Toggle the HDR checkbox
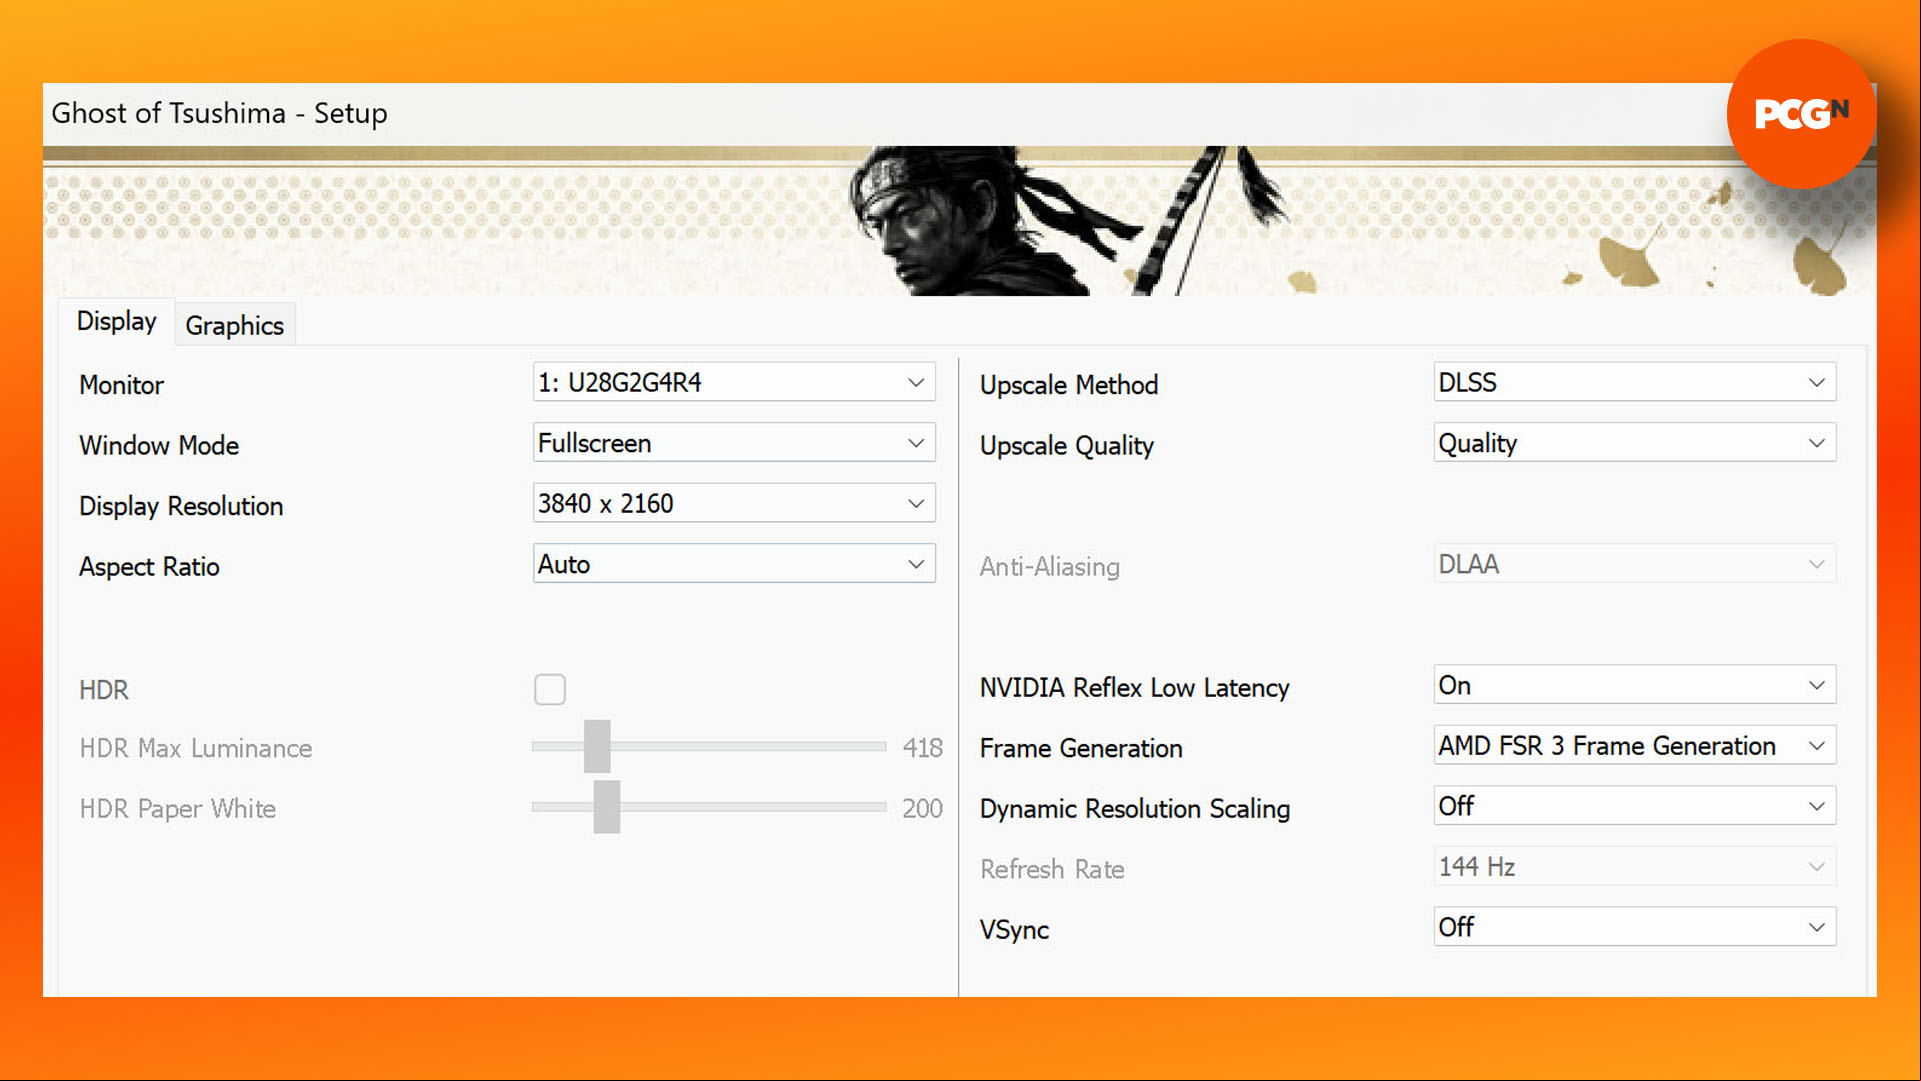1921x1081 pixels. [x=550, y=689]
